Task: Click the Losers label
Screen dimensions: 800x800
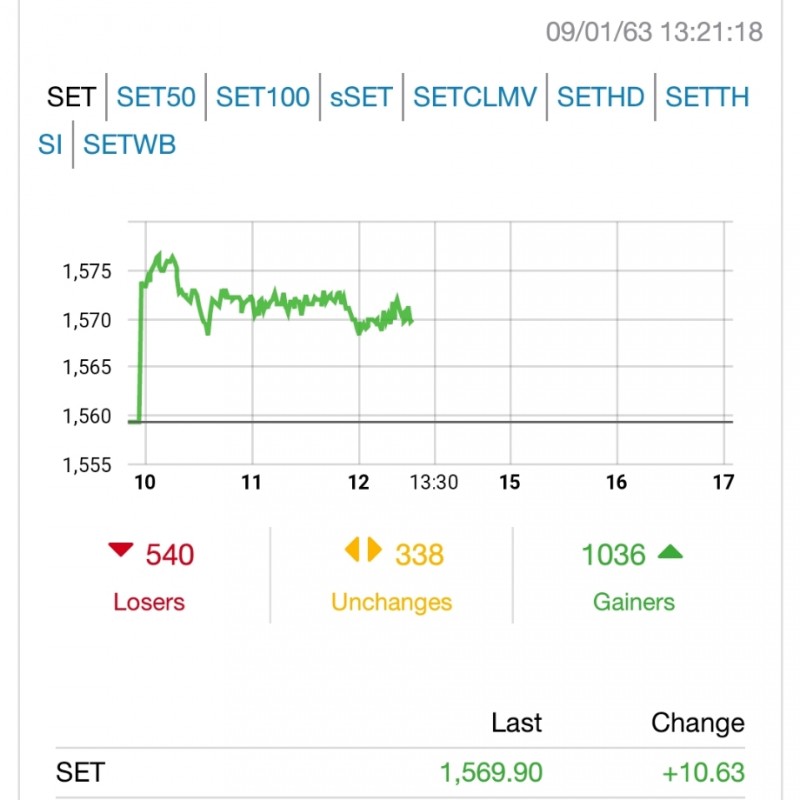Action: point(149,602)
